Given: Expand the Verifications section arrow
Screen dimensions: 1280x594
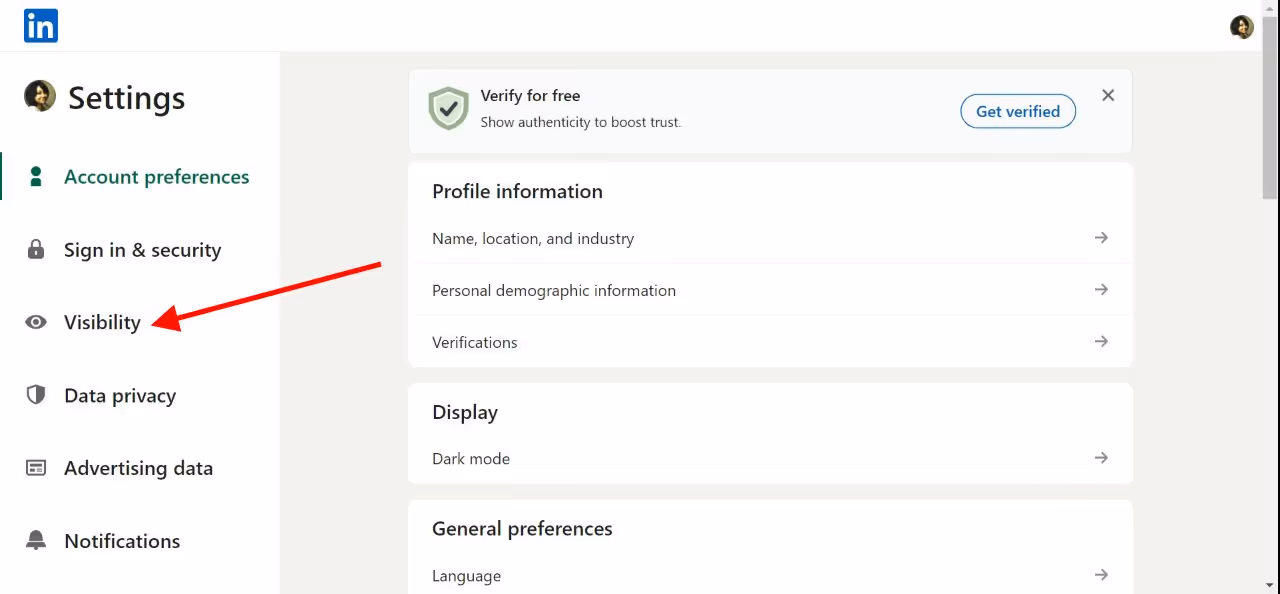Looking at the screenshot, I should click(x=1100, y=341).
